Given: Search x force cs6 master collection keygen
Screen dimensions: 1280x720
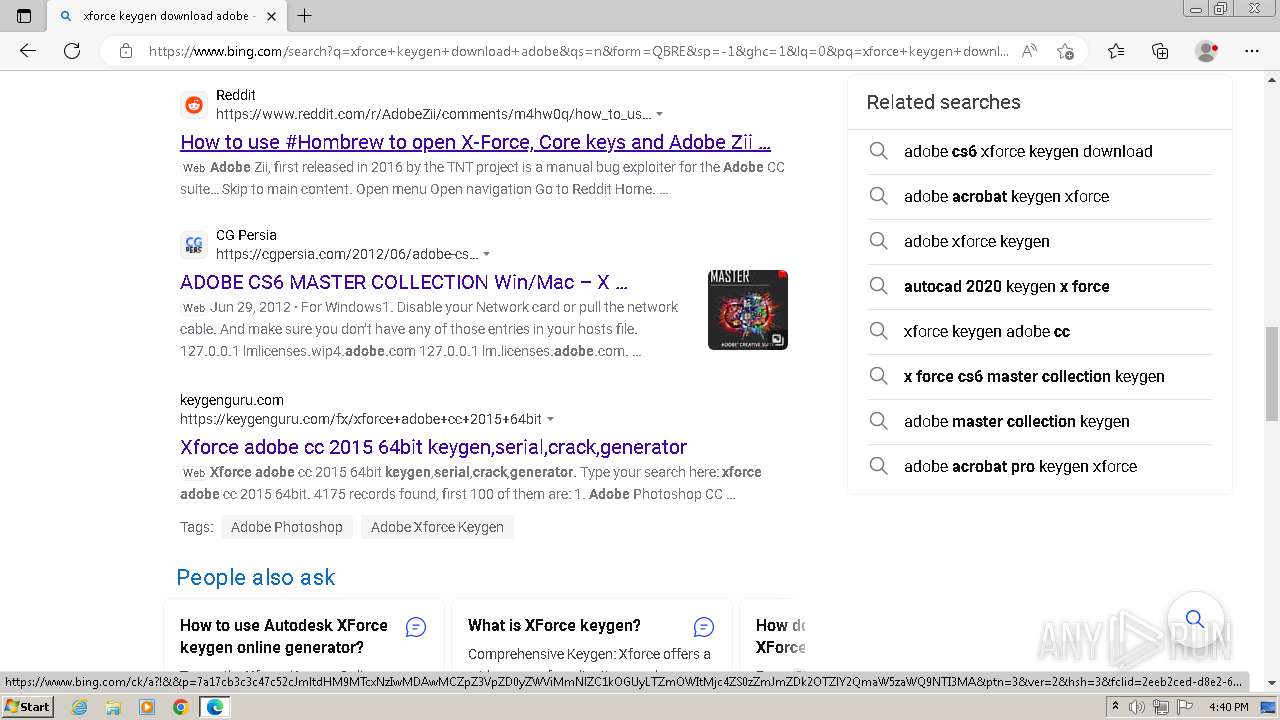Looking at the screenshot, I should [x=1040, y=377].
